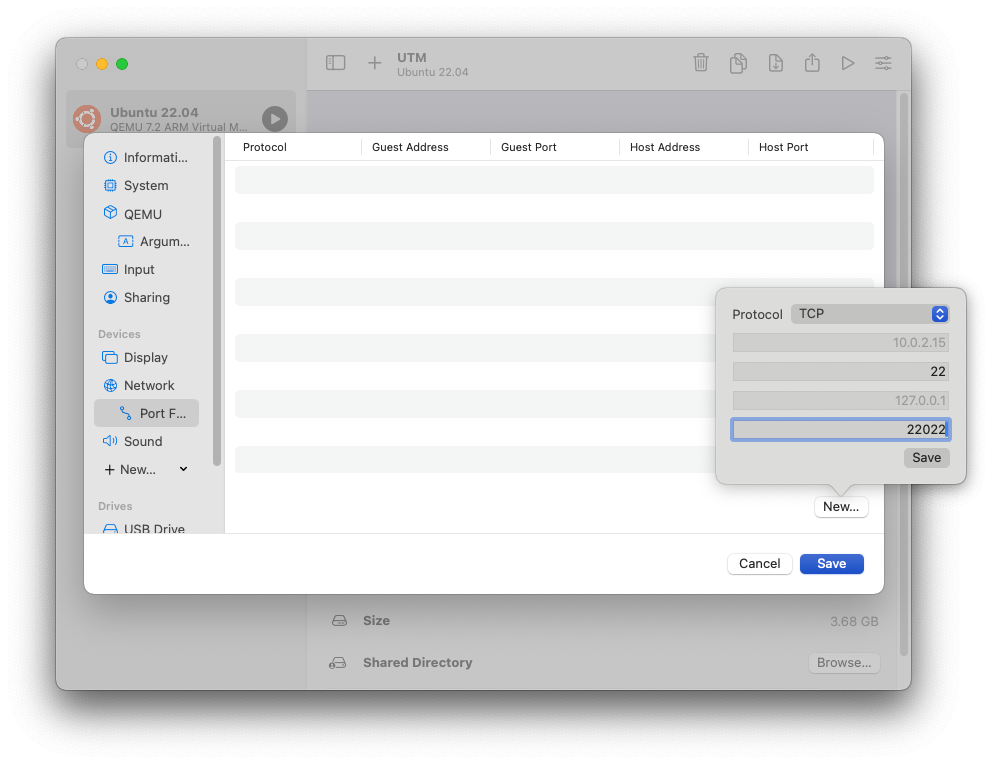The image size is (1002, 764).
Task: Open the Protocol TCP dropdown
Action: click(x=869, y=314)
